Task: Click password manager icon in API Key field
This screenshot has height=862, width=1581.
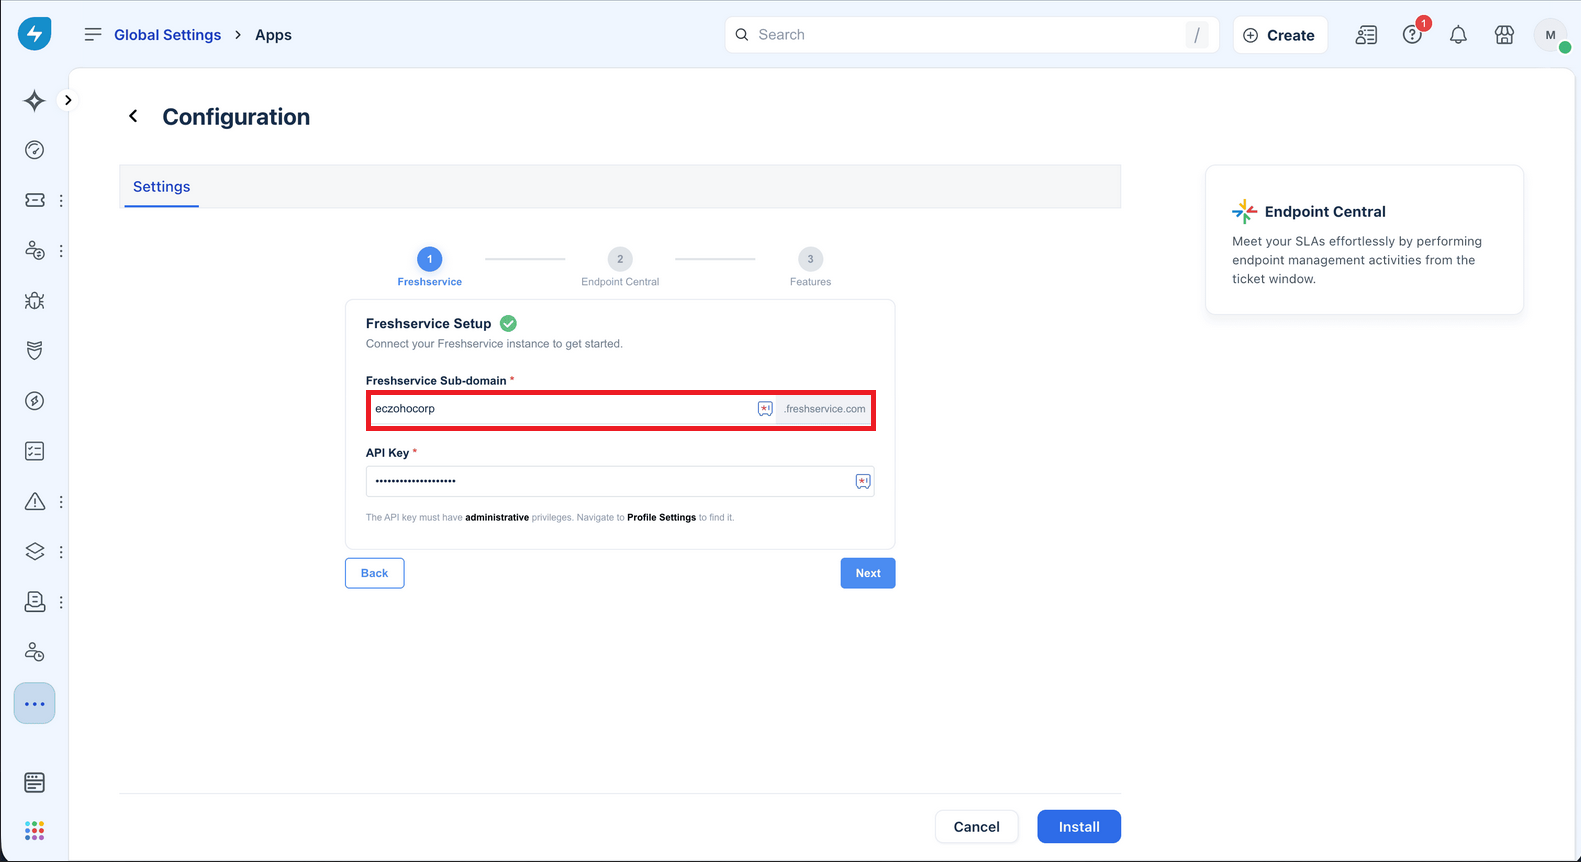Action: (x=863, y=481)
